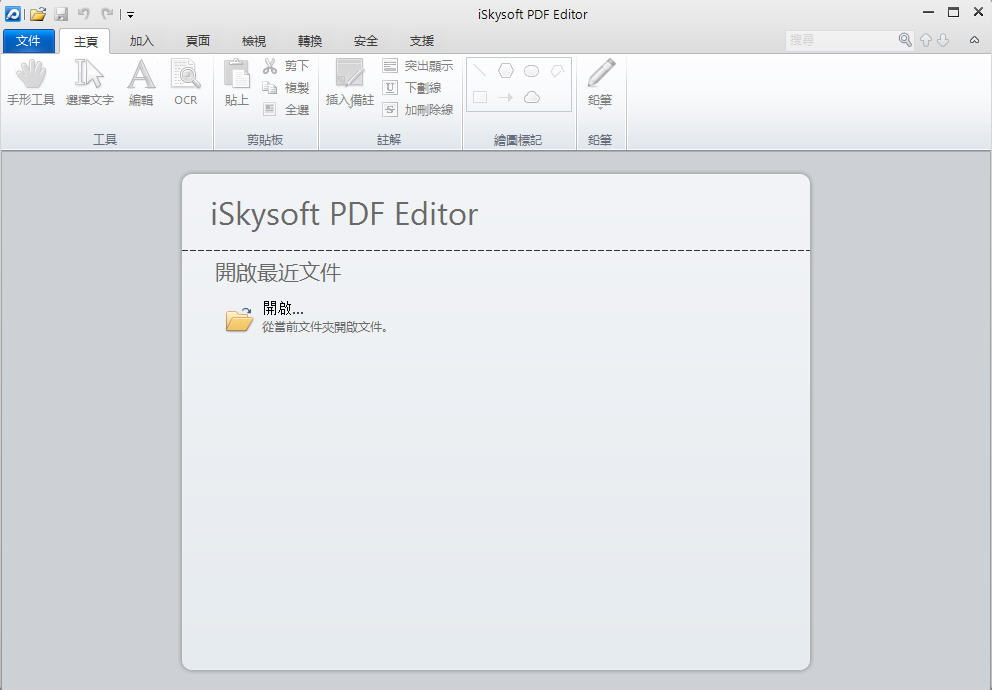Open a file via quick access folder icon
The width and height of the screenshot is (992, 690).
pyautogui.click(x=38, y=14)
